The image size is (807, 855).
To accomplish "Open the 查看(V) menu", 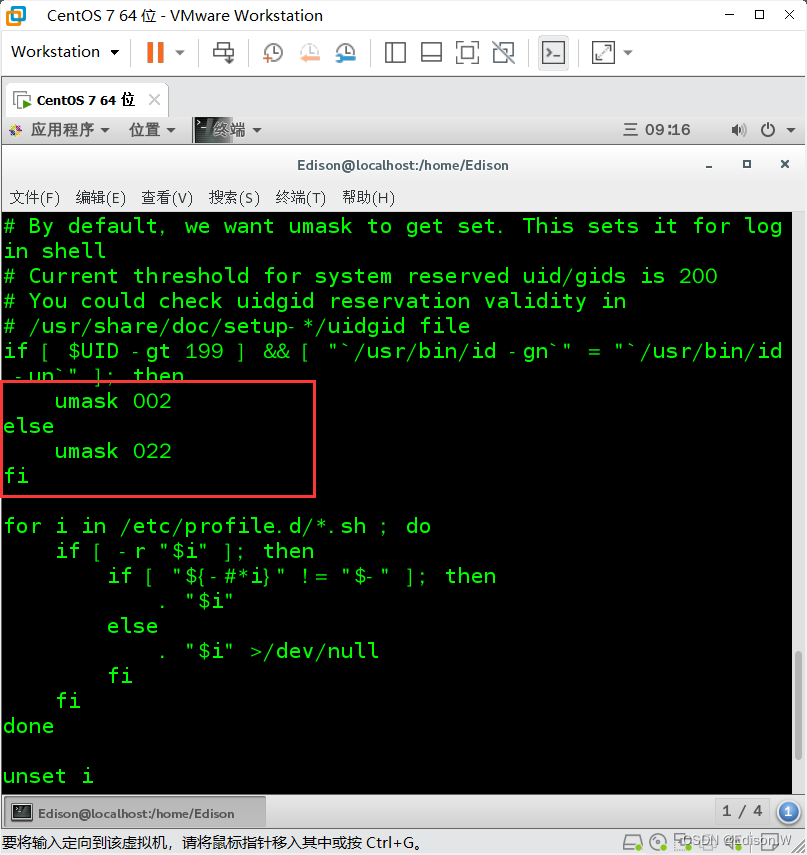I will [x=167, y=197].
